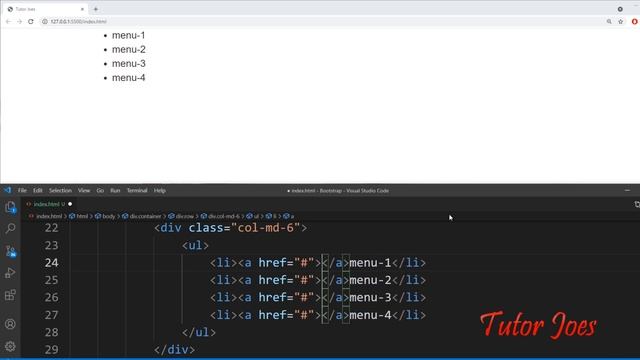Click menu-2 text in code line 25
Viewport: 640px width, 360px height.
(370, 280)
